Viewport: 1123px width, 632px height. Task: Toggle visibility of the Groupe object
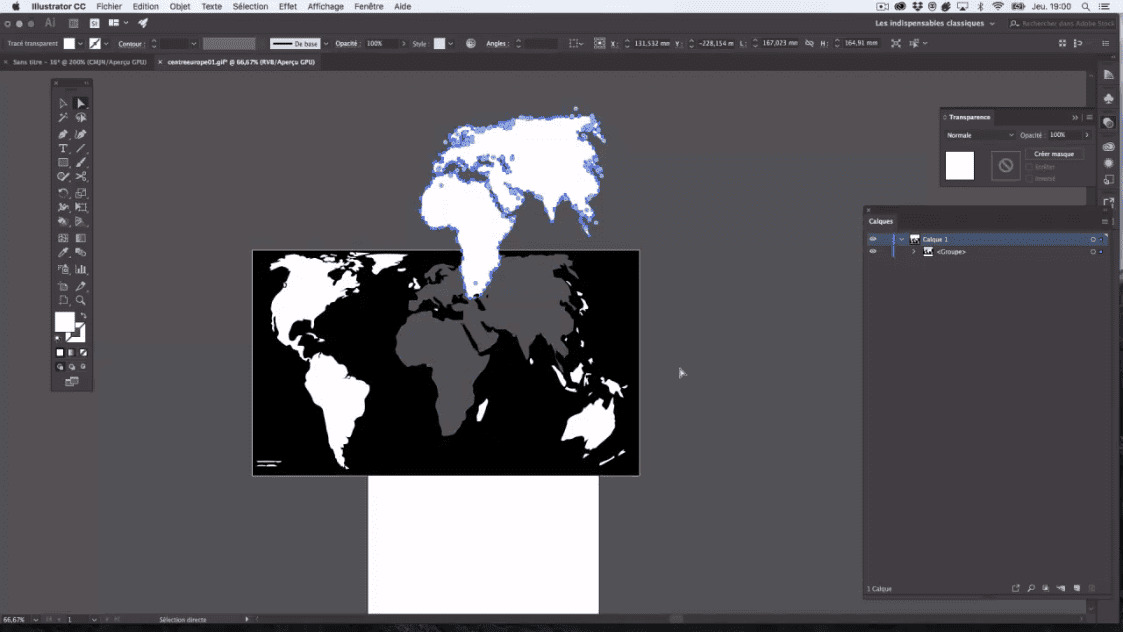click(873, 251)
